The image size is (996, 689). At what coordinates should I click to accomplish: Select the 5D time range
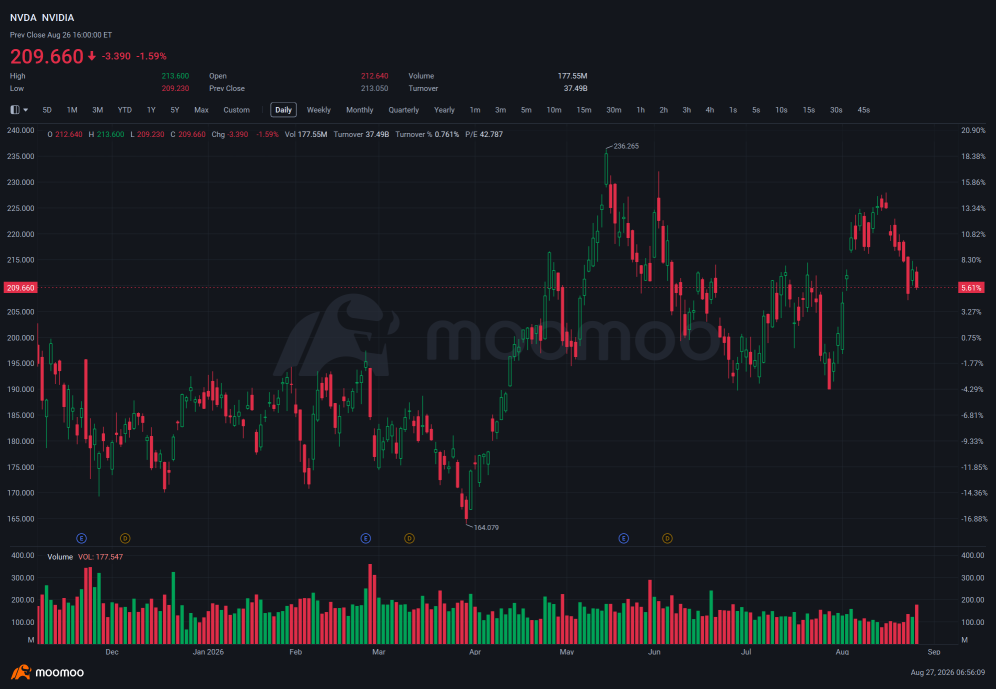[47, 110]
